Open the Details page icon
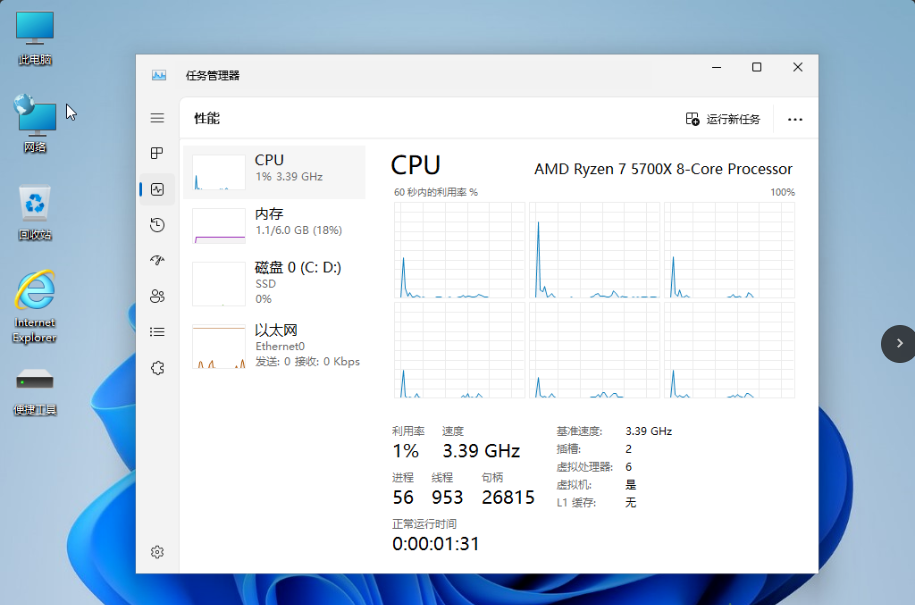The image size is (915, 605). (157, 332)
